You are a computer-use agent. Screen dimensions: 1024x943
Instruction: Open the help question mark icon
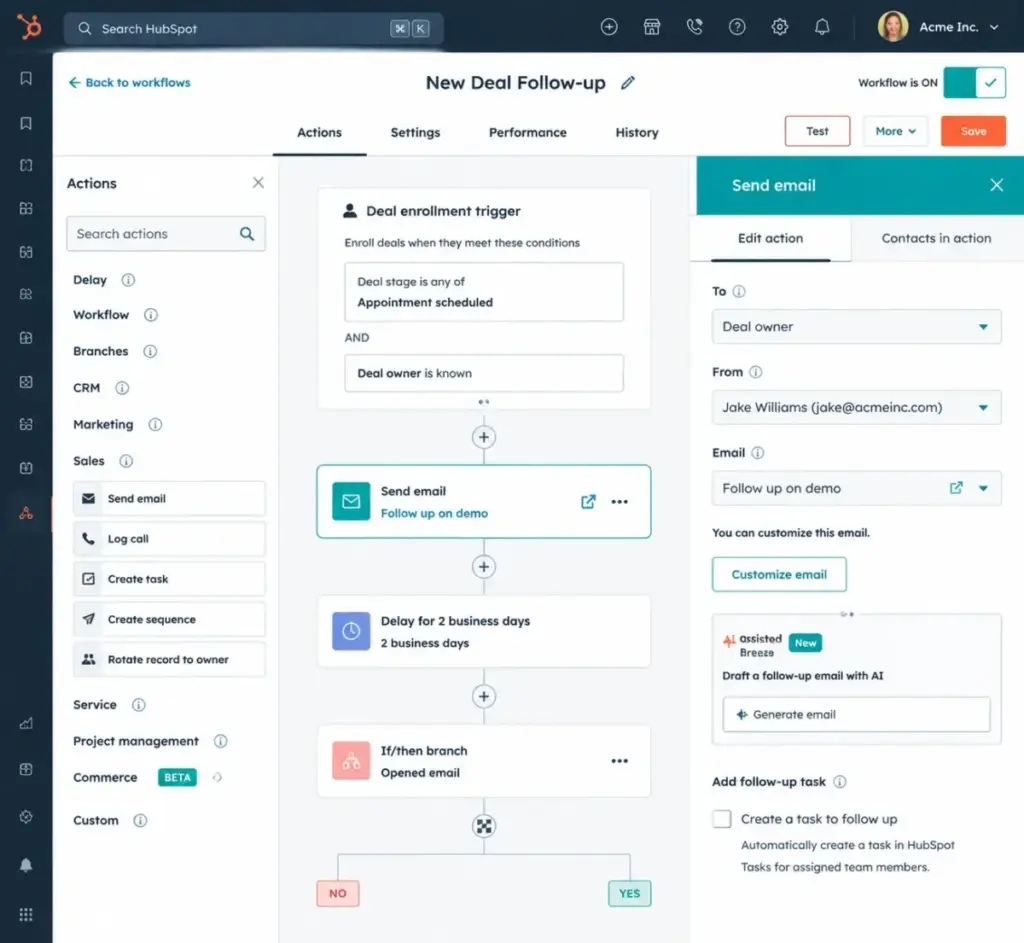pyautogui.click(x=737, y=27)
